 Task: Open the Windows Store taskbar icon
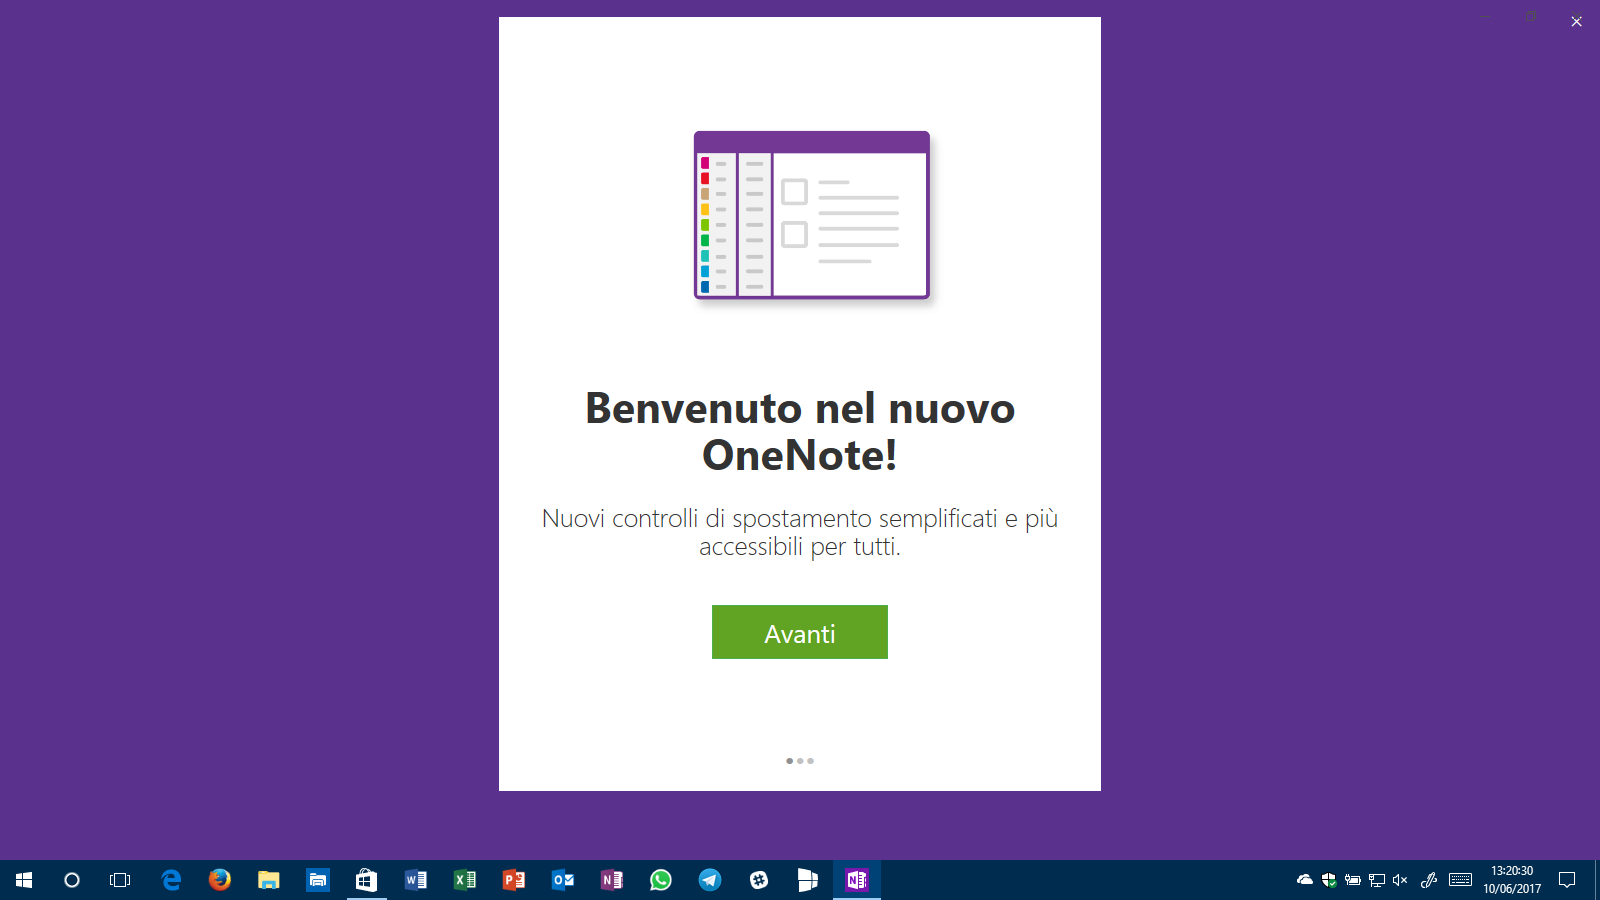367,880
